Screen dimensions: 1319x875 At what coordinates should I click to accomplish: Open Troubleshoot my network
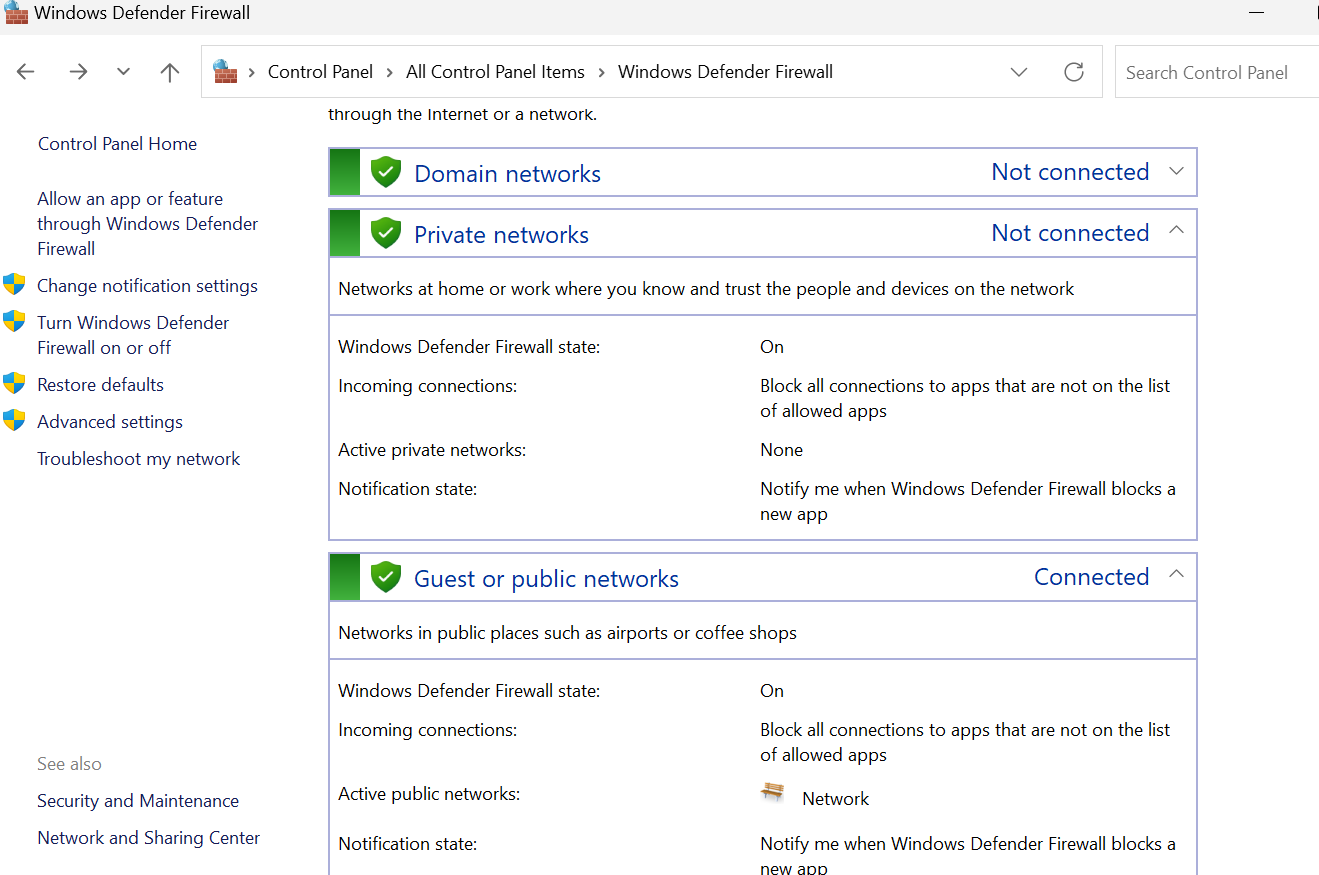139,459
